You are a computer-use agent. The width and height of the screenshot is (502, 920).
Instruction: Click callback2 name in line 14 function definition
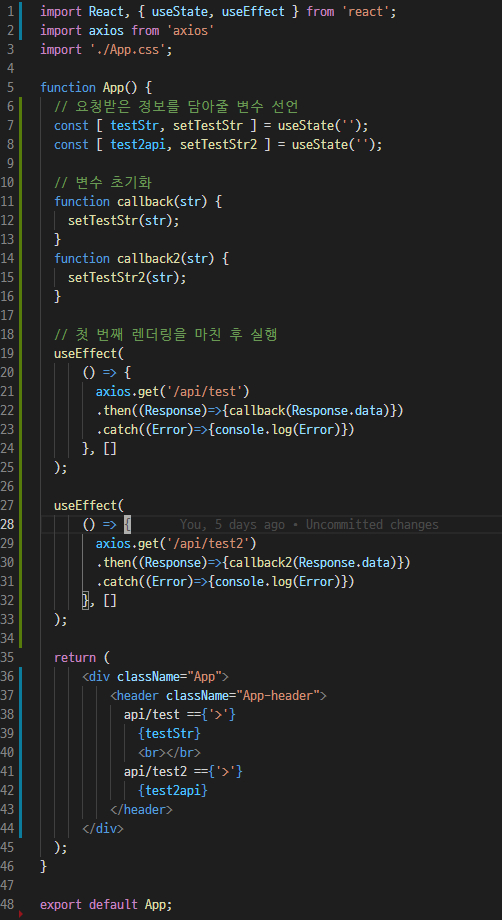(x=148, y=258)
